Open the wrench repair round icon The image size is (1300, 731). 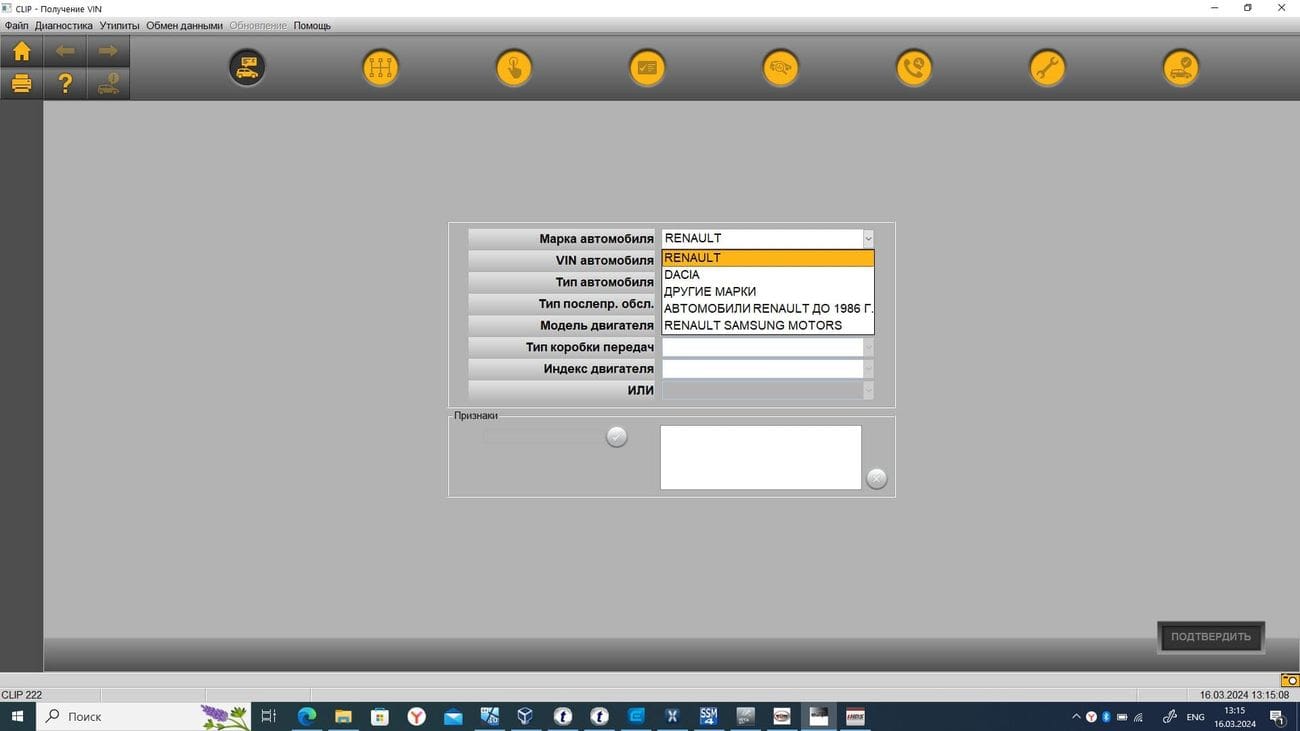pos(1047,68)
